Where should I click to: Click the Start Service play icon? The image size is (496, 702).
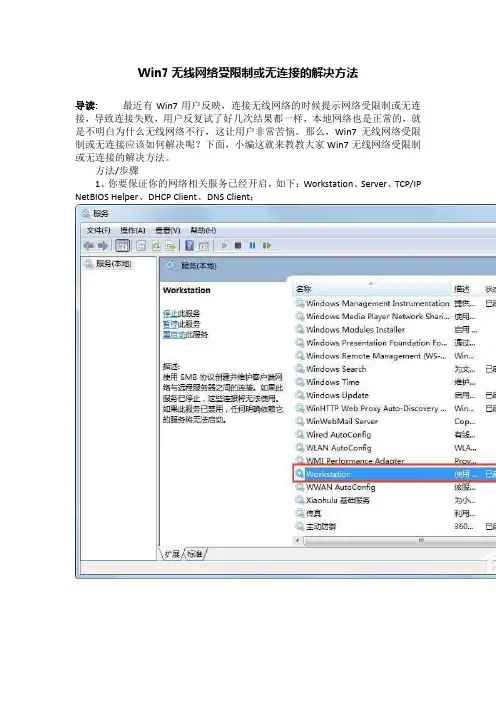[x=224, y=245]
